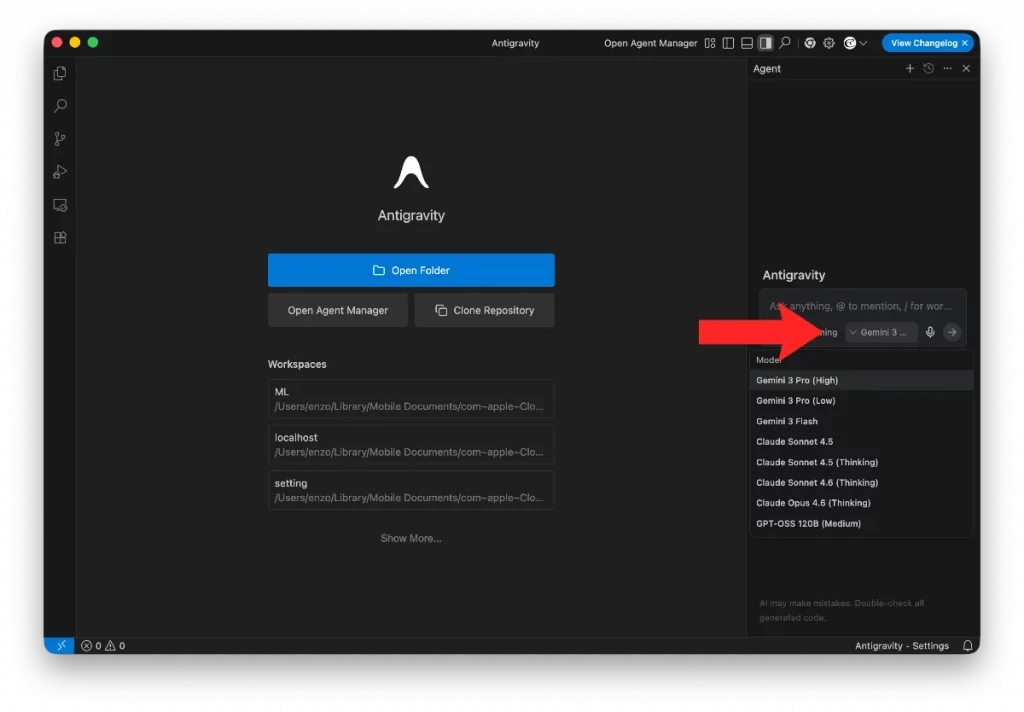Open the Extensions view in sidebar
This screenshot has height=712, width=1024.
tap(60, 238)
